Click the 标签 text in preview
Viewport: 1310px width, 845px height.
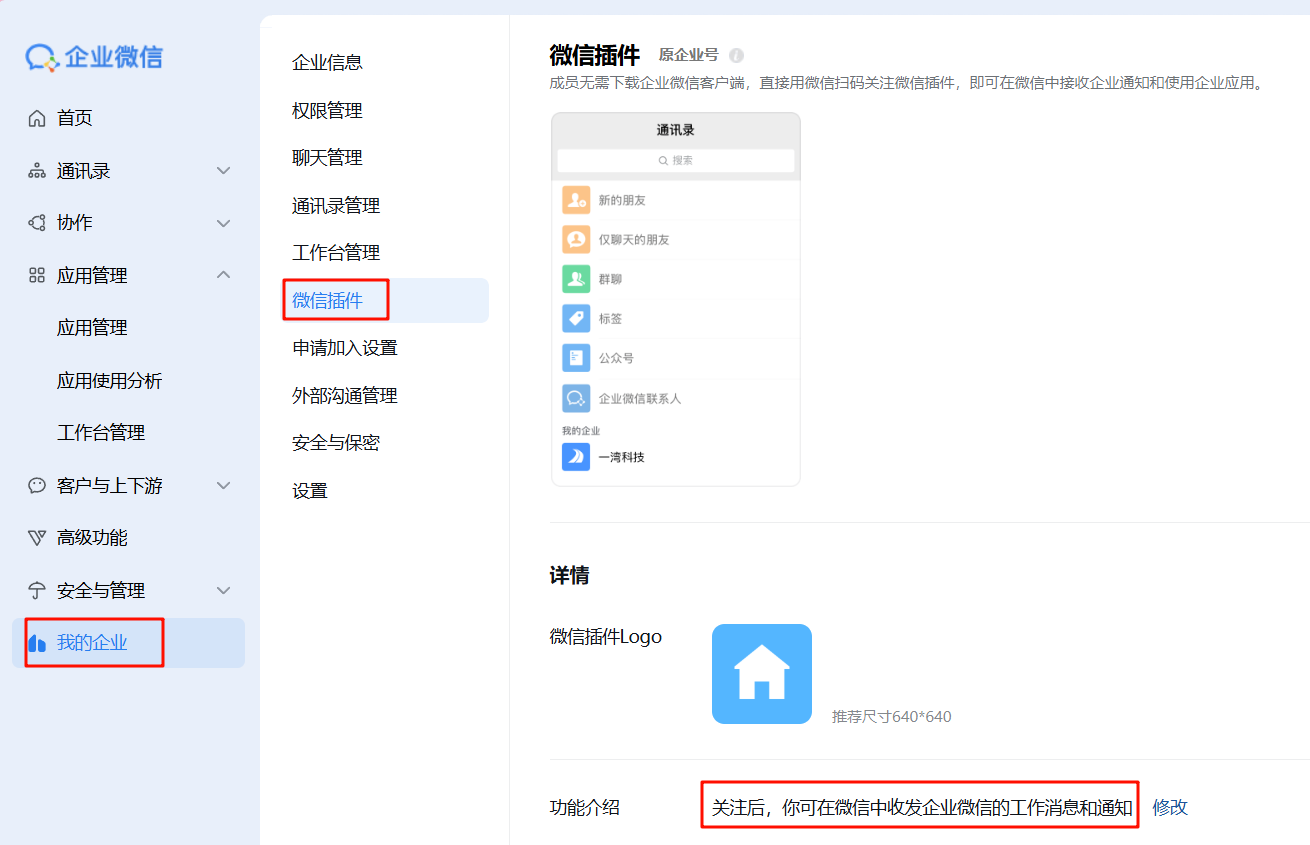[x=610, y=319]
